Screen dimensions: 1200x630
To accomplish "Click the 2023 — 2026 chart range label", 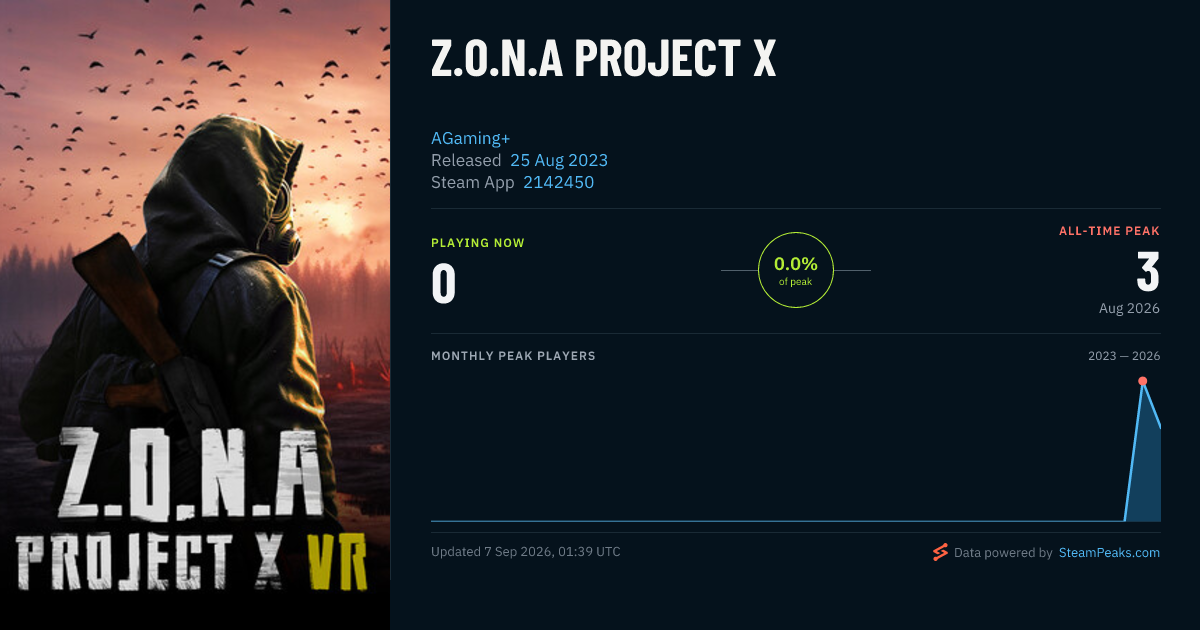I will click(1124, 356).
